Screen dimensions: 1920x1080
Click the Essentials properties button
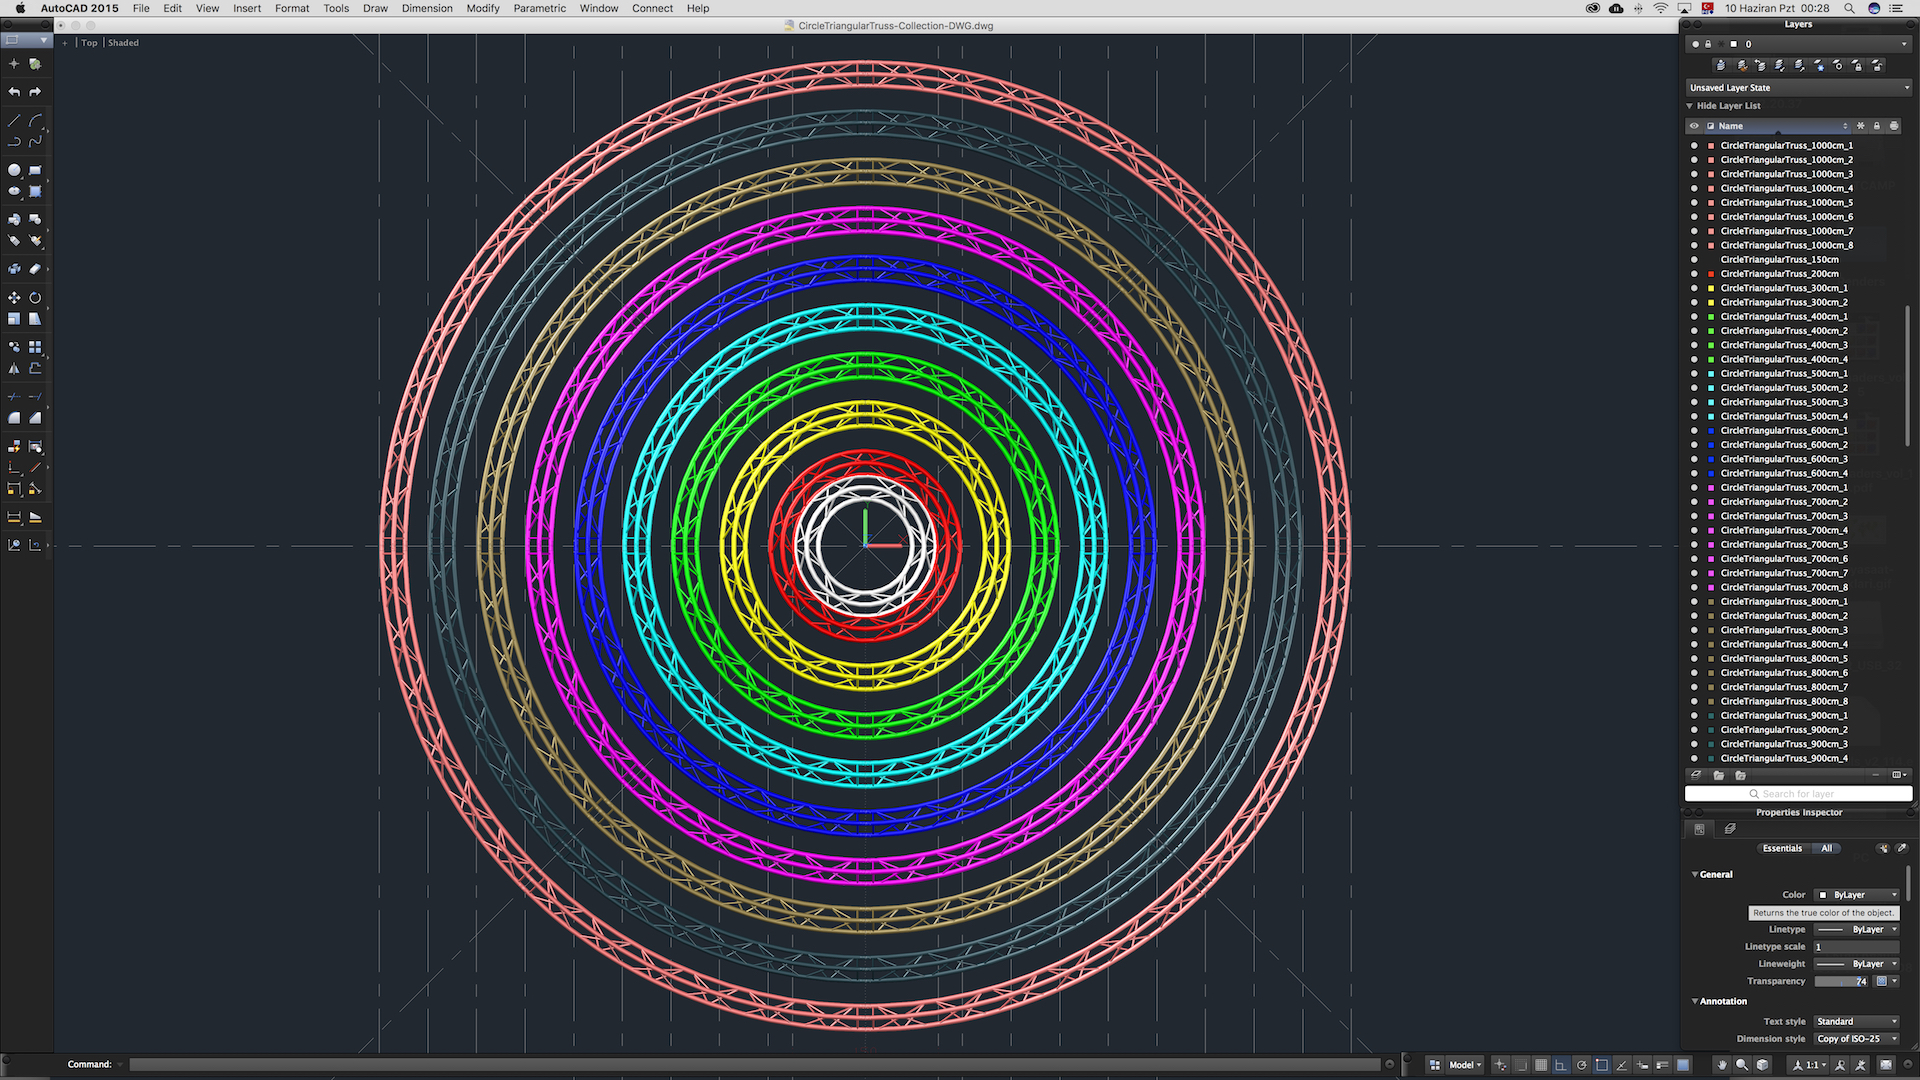tap(1782, 848)
